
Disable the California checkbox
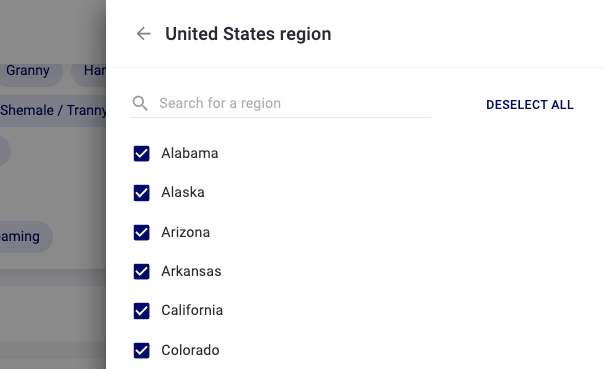(x=141, y=311)
